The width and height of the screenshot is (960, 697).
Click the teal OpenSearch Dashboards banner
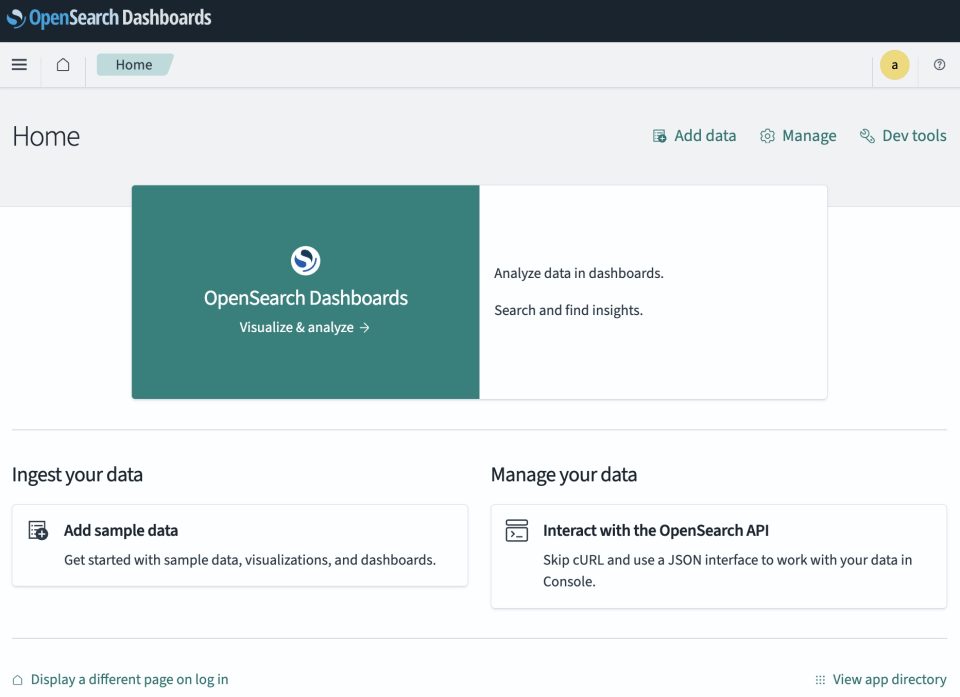coord(305,292)
